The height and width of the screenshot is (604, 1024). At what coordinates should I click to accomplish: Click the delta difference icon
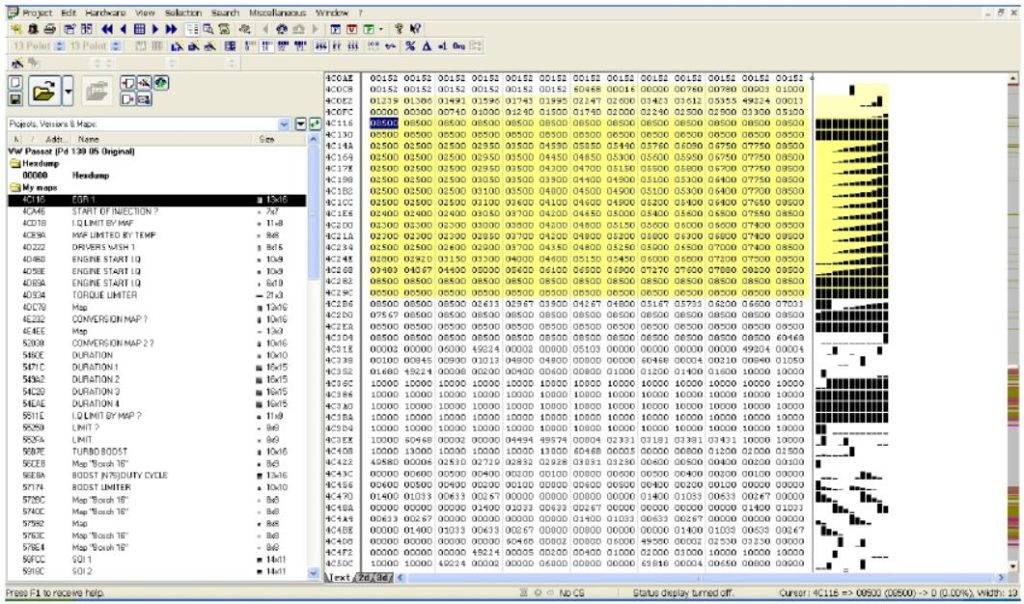[x=426, y=46]
